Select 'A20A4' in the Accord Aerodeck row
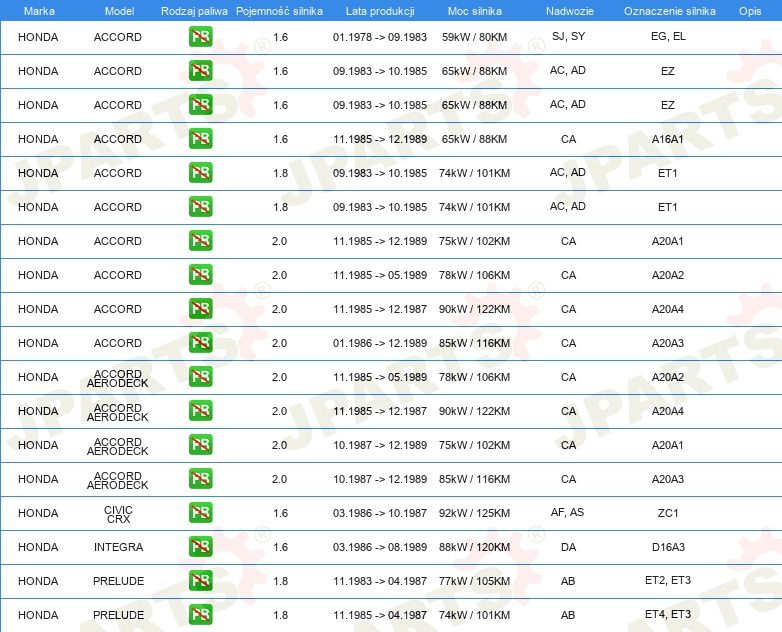Screen dimensions: 782x632 (x=668, y=411)
